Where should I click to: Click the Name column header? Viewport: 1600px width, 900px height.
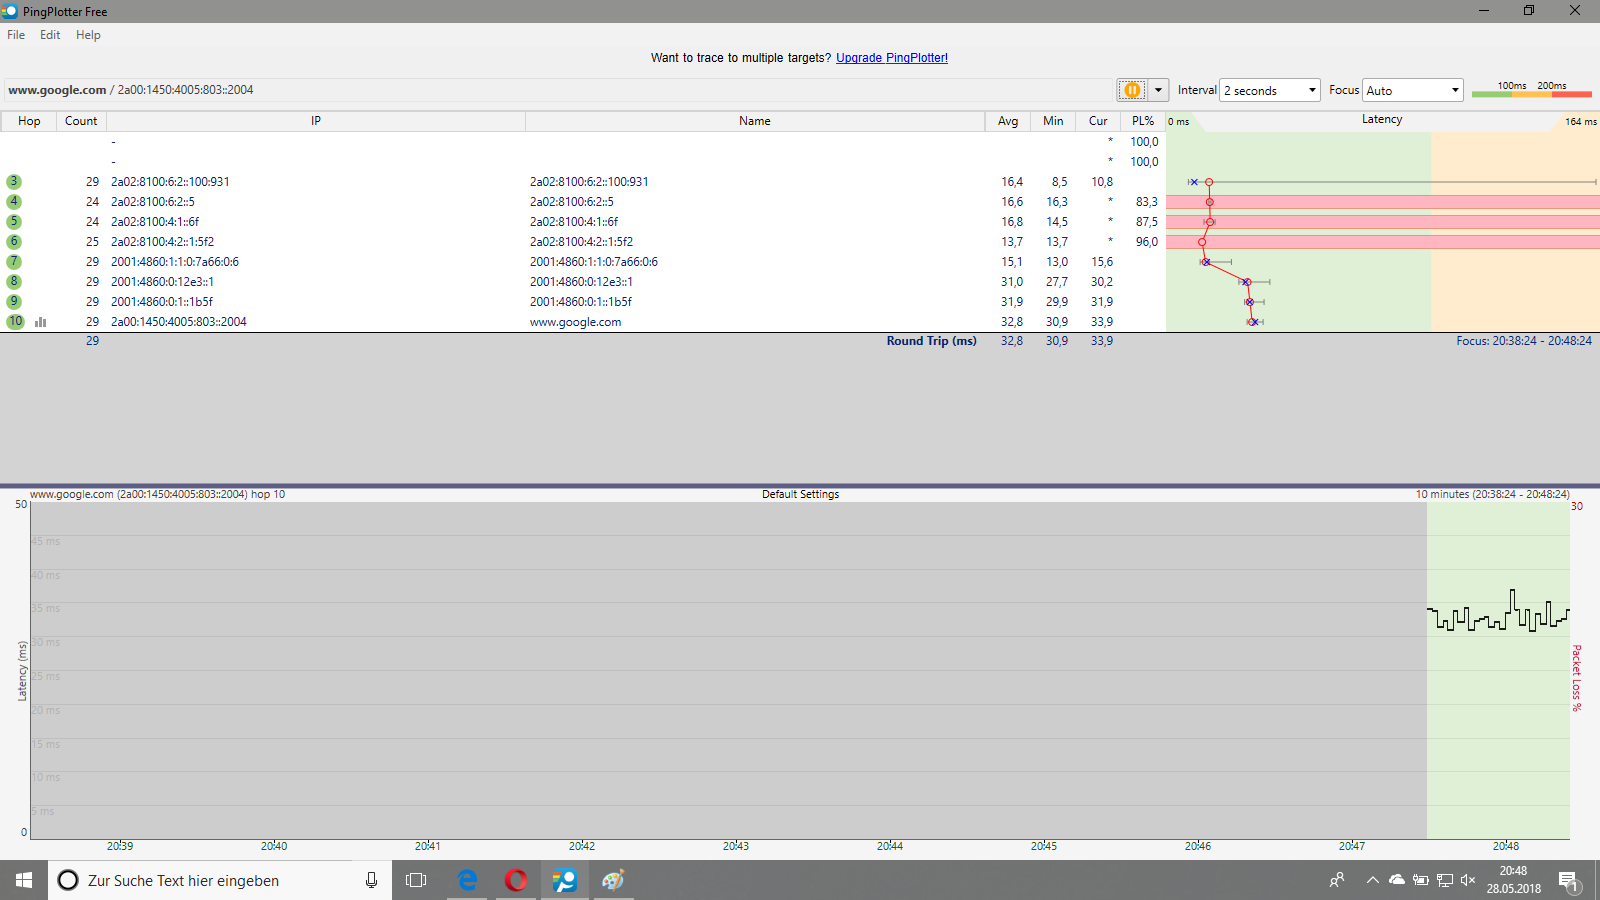(x=755, y=121)
